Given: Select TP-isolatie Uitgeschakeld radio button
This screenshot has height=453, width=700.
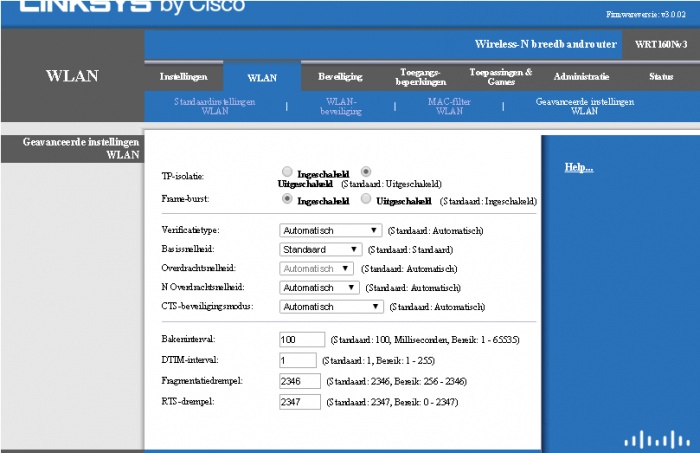Looking at the screenshot, I should pyautogui.click(x=366, y=171).
